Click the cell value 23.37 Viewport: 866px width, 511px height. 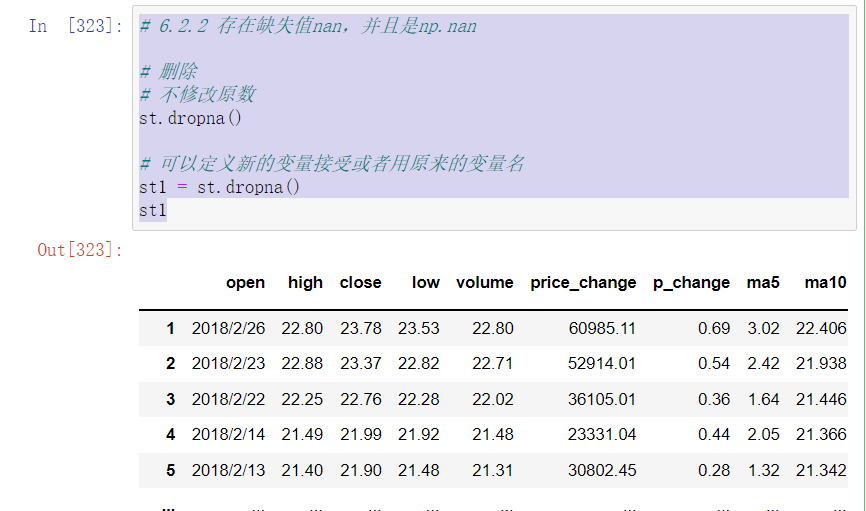click(361, 364)
